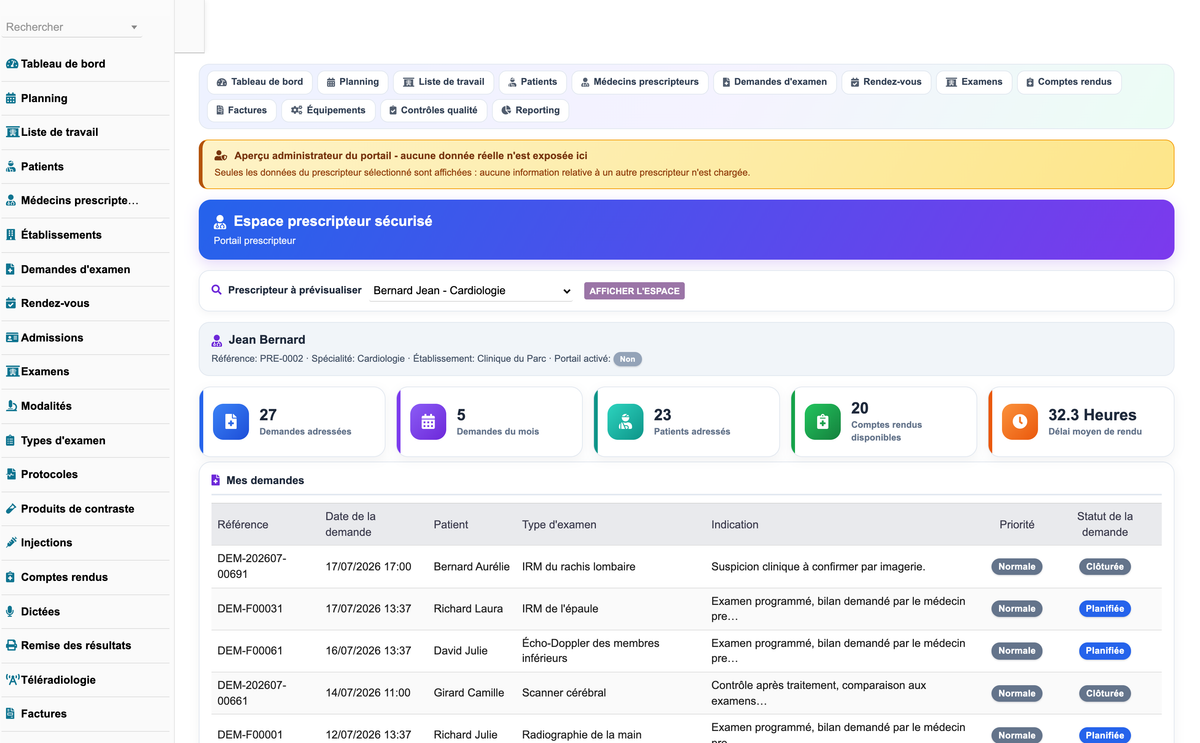Click the Examens sidebar icon
Image resolution: width=1200 pixels, height=743 pixels.
click(x=12, y=372)
